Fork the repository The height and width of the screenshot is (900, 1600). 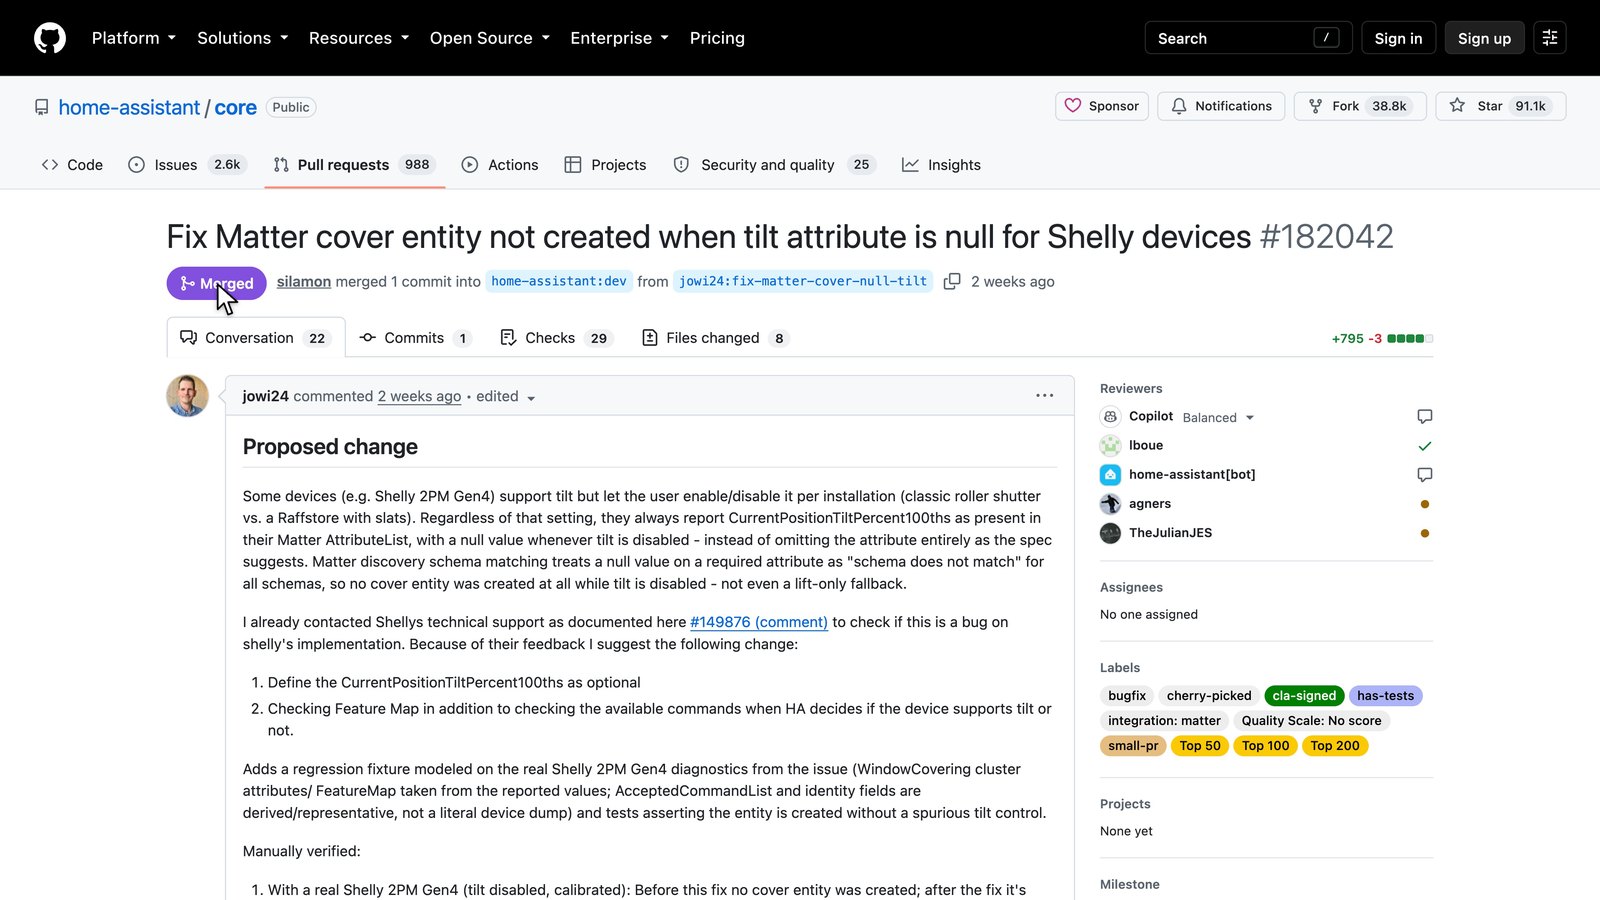[x=1361, y=106]
